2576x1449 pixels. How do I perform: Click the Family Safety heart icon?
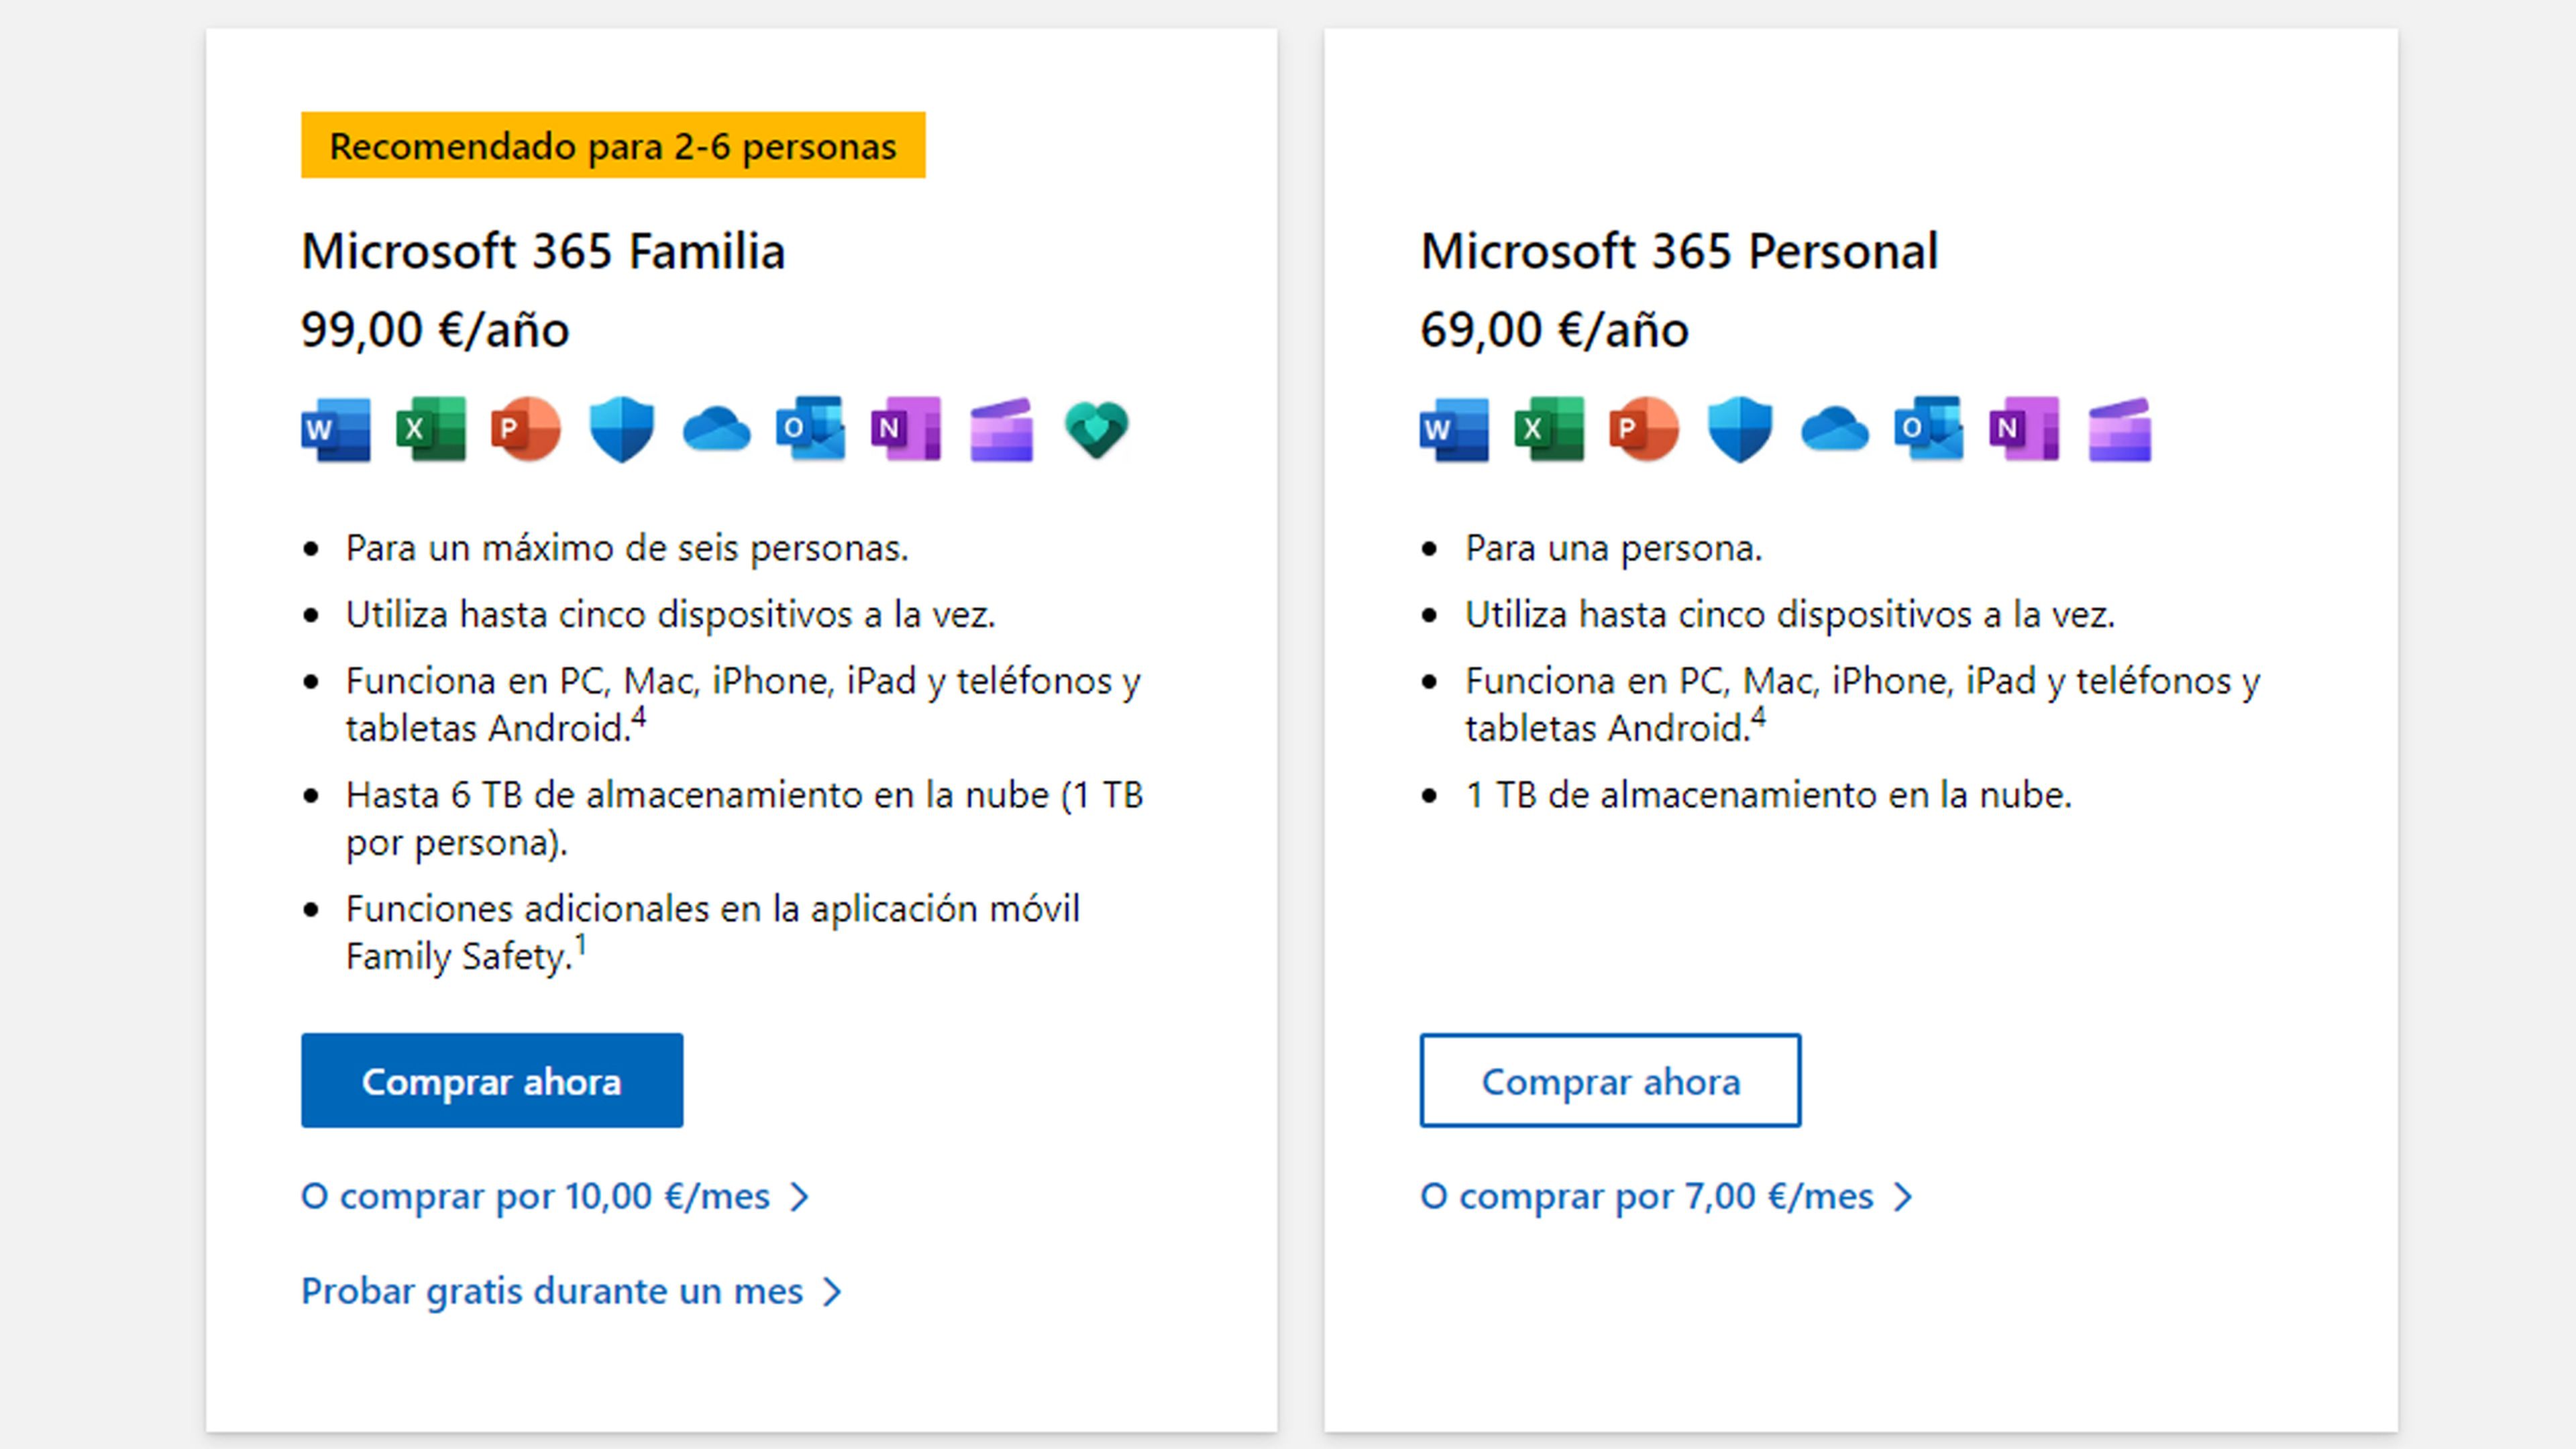pyautogui.click(x=1097, y=430)
